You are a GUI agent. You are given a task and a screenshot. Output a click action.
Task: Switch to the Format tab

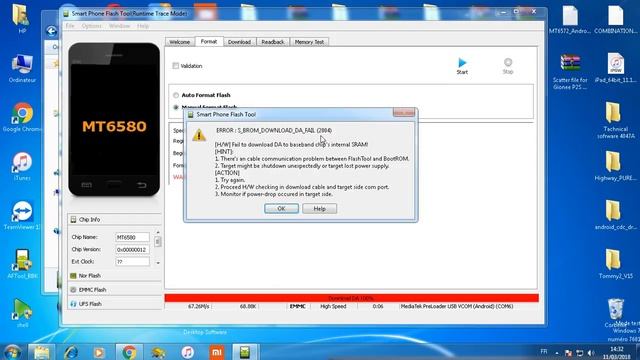(209, 41)
